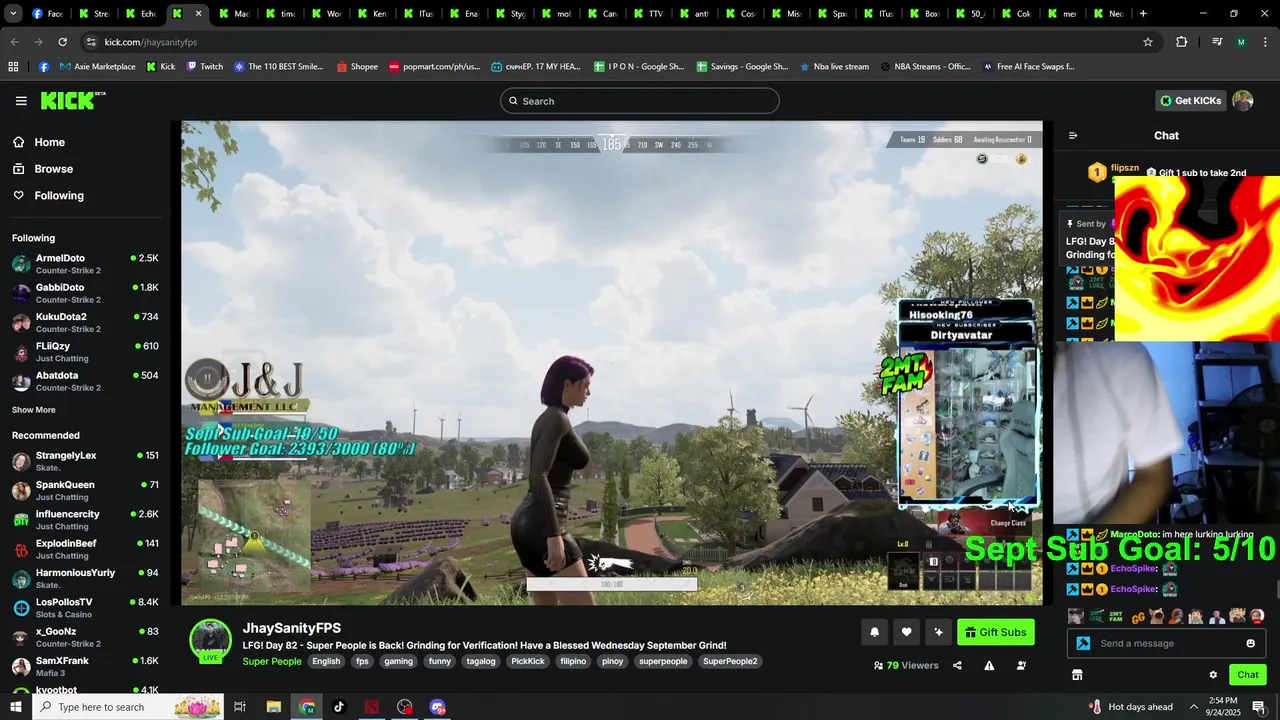Open the Kick hamburger sidebar menu

tap(21, 101)
